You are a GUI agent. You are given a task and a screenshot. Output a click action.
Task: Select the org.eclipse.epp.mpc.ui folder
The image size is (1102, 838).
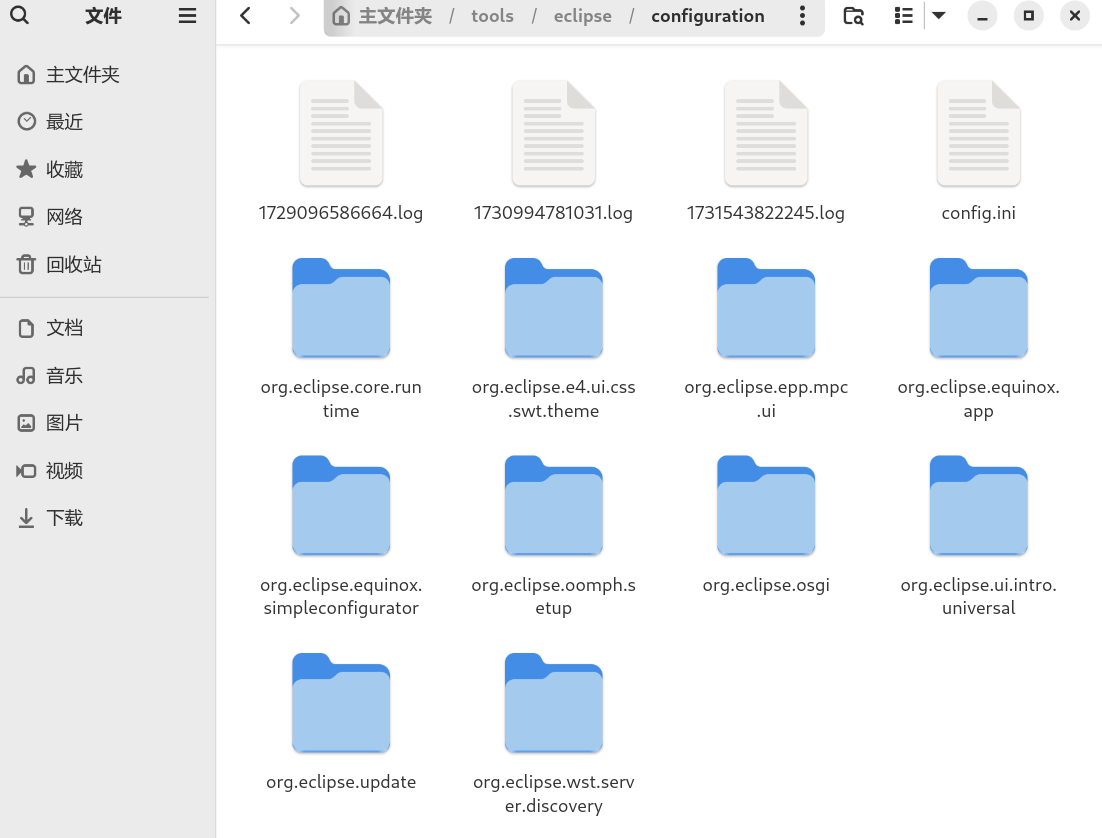766,308
